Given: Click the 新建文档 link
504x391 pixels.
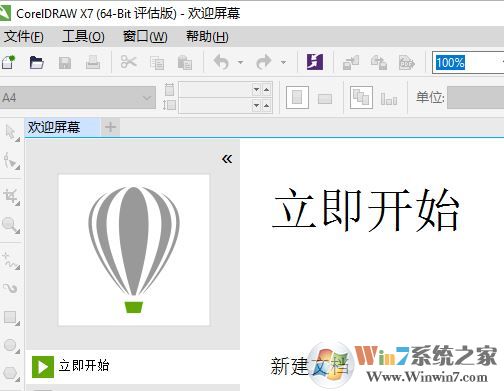Looking at the screenshot, I should [309, 366].
